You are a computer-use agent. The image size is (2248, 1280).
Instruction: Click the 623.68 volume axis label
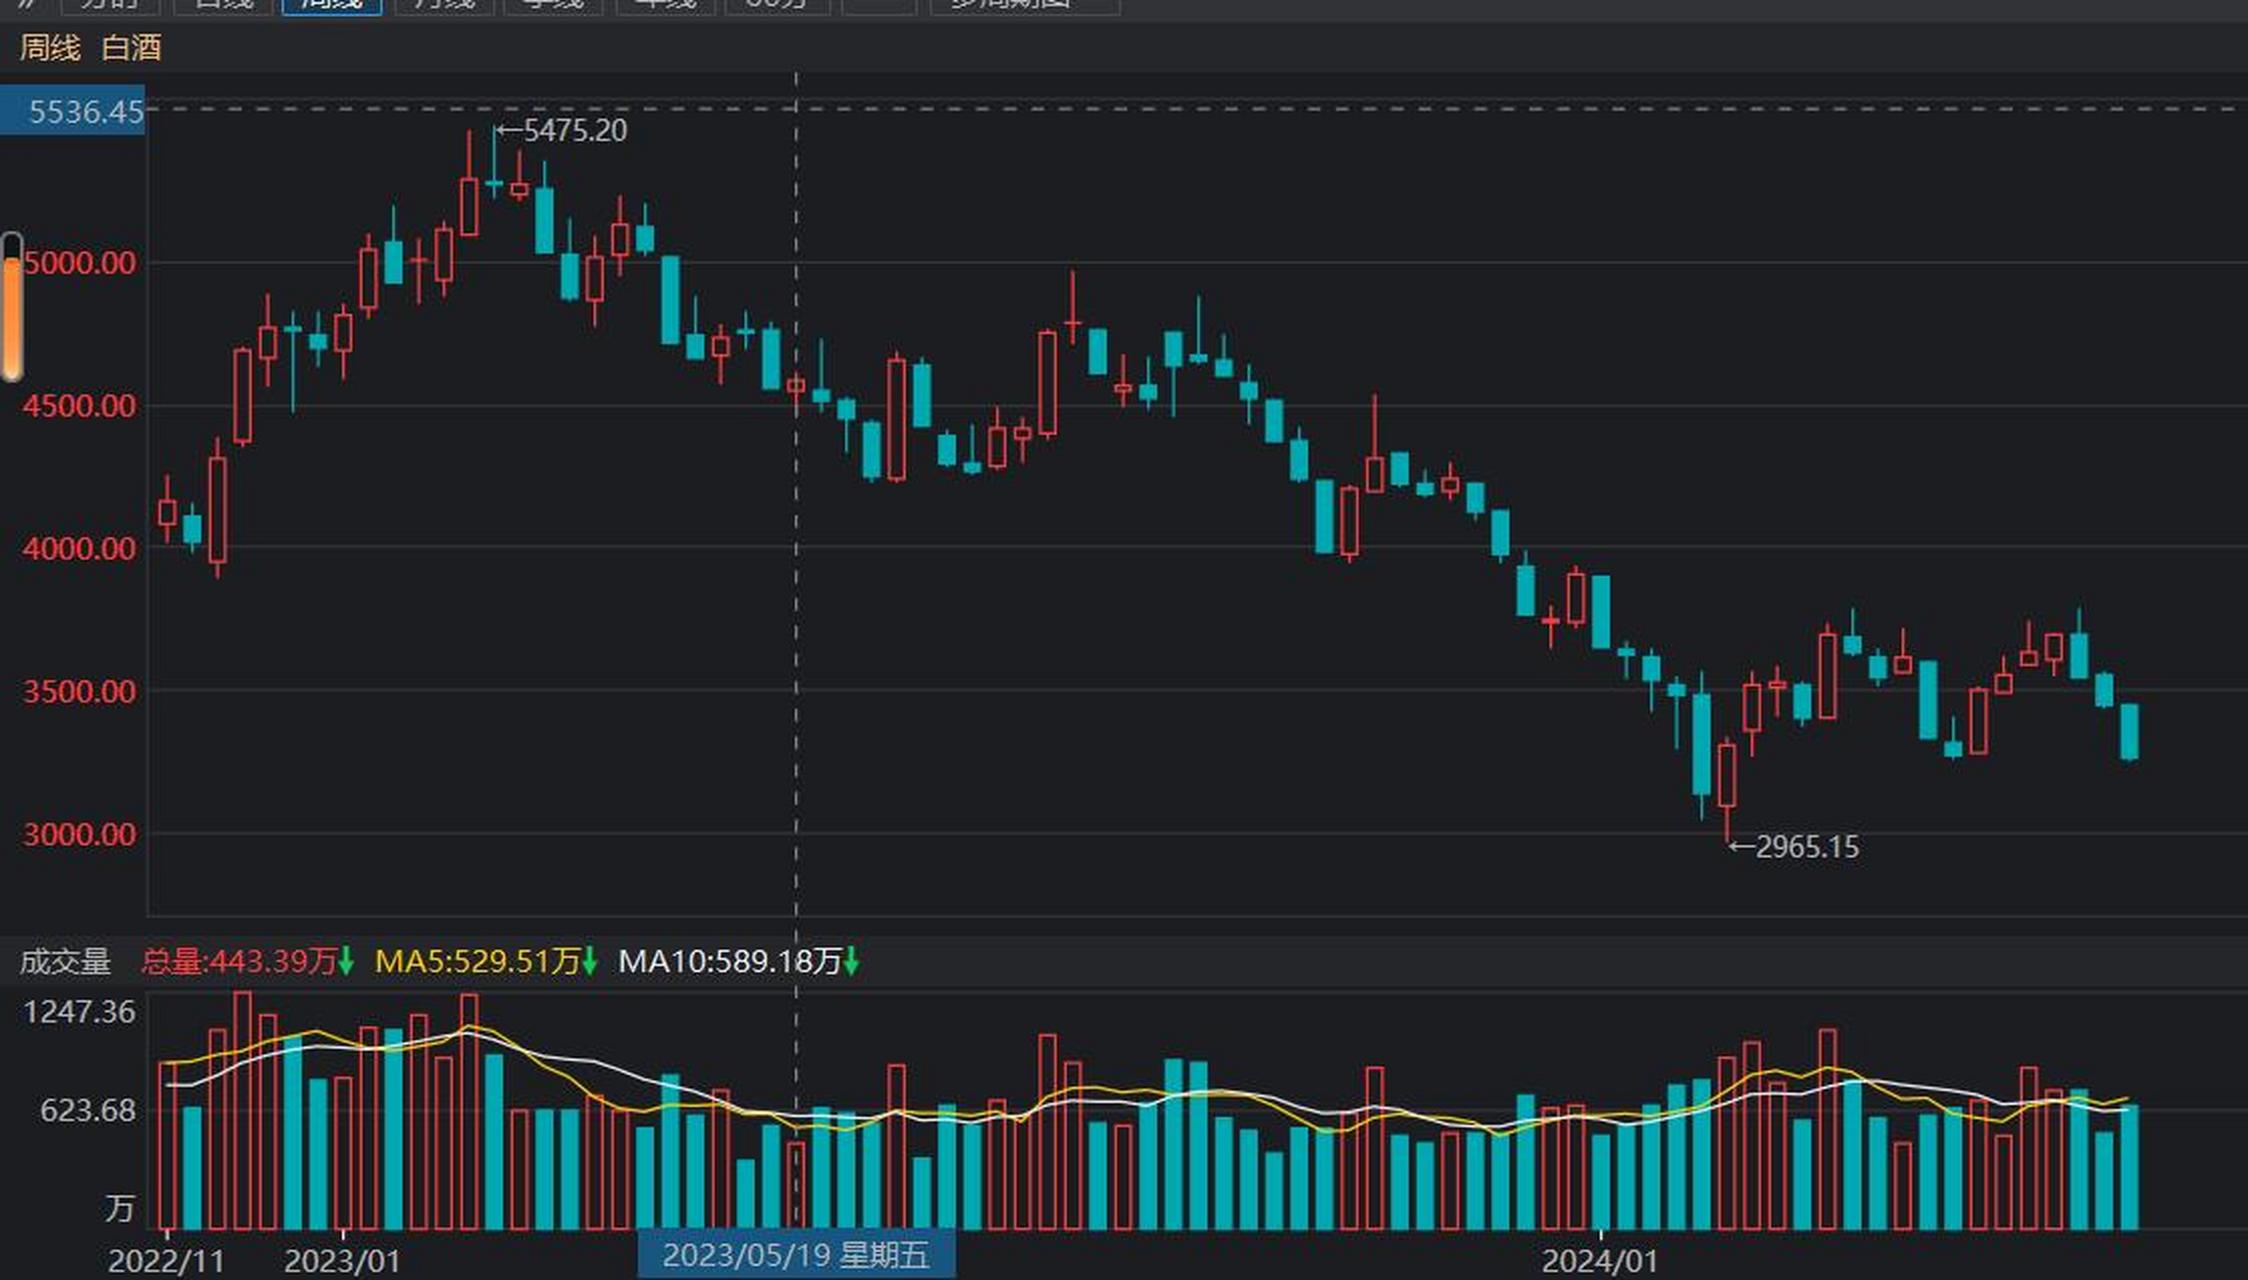click(88, 1110)
